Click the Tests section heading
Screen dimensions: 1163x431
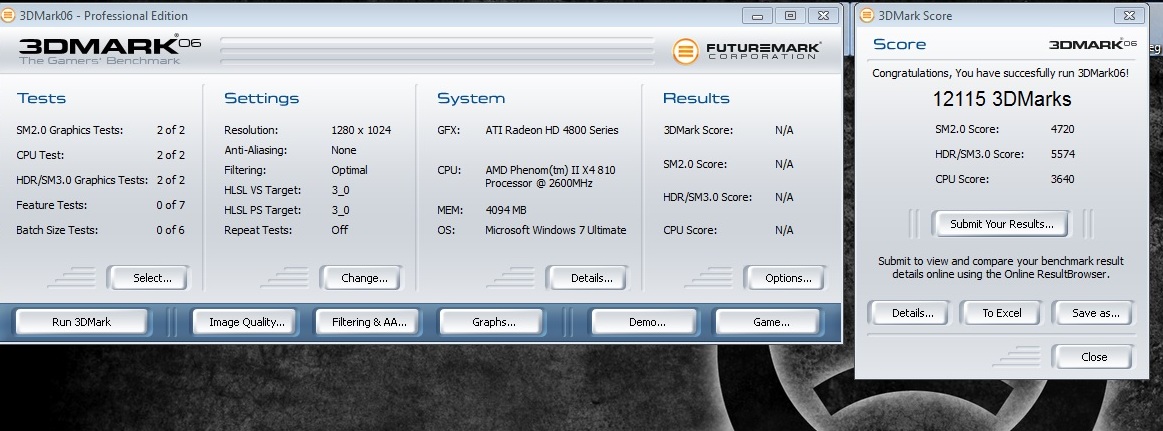tap(41, 98)
